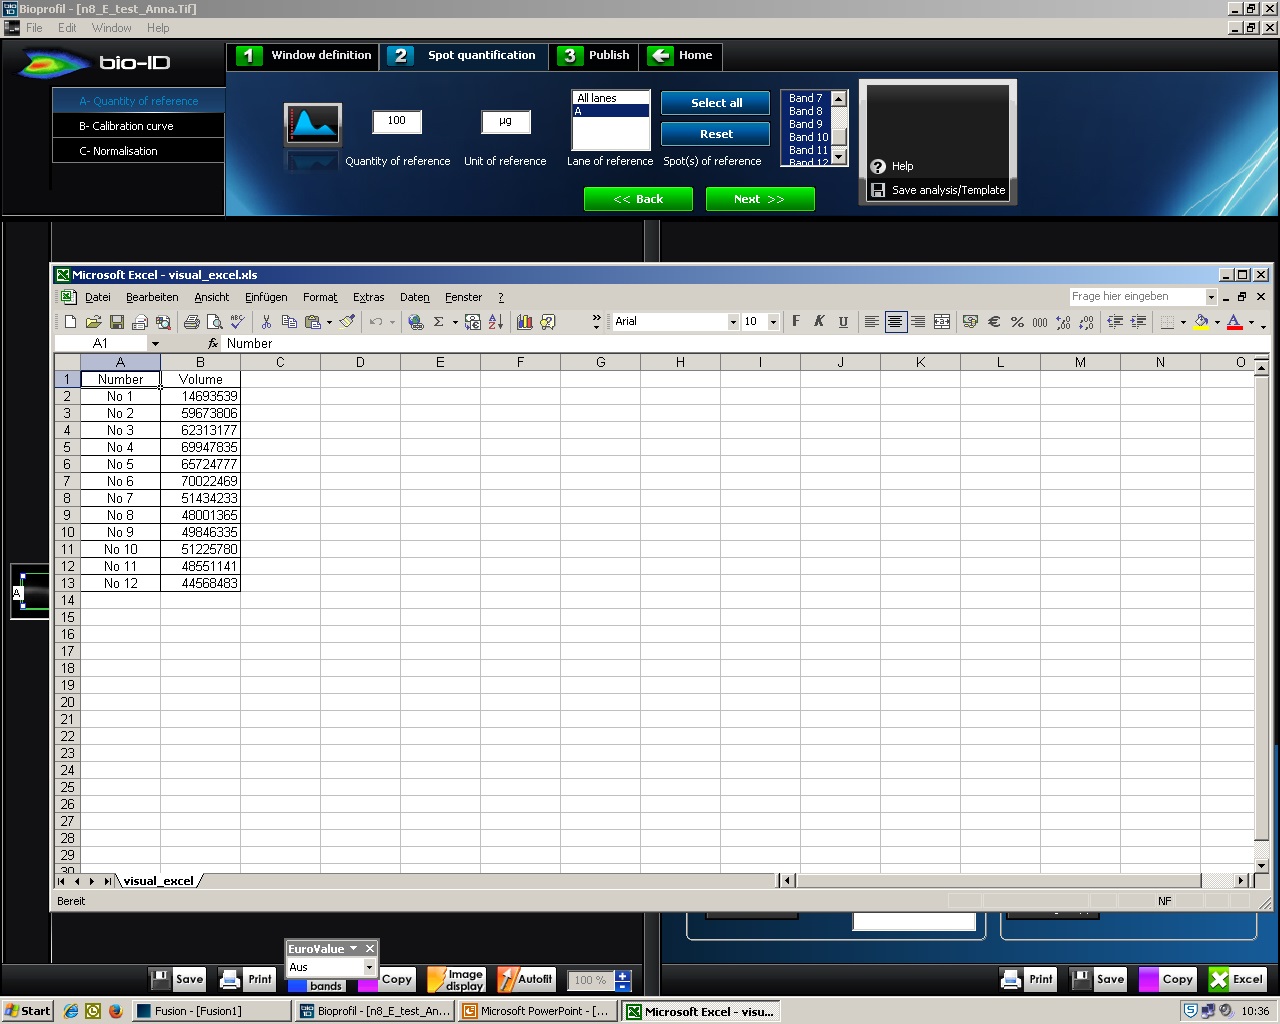Screen dimensions: 1280x1024
Task: Open the Chart Wizard icon
Action: (x=524, y=322)
